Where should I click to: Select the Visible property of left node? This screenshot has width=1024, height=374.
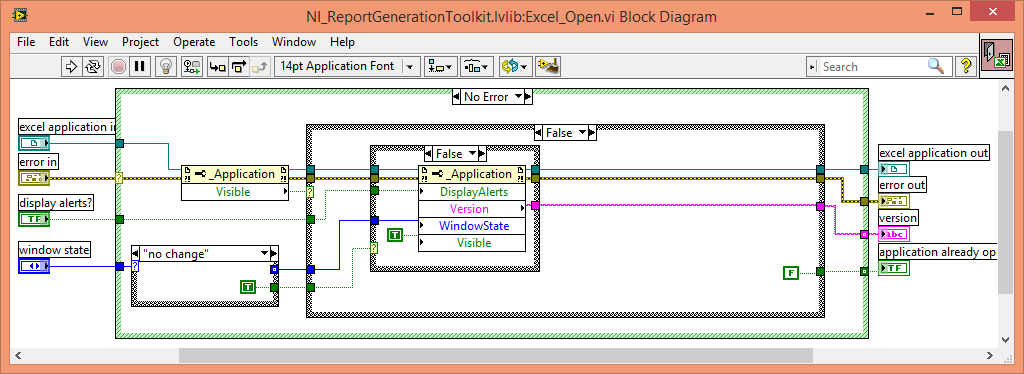coord(234,192)
